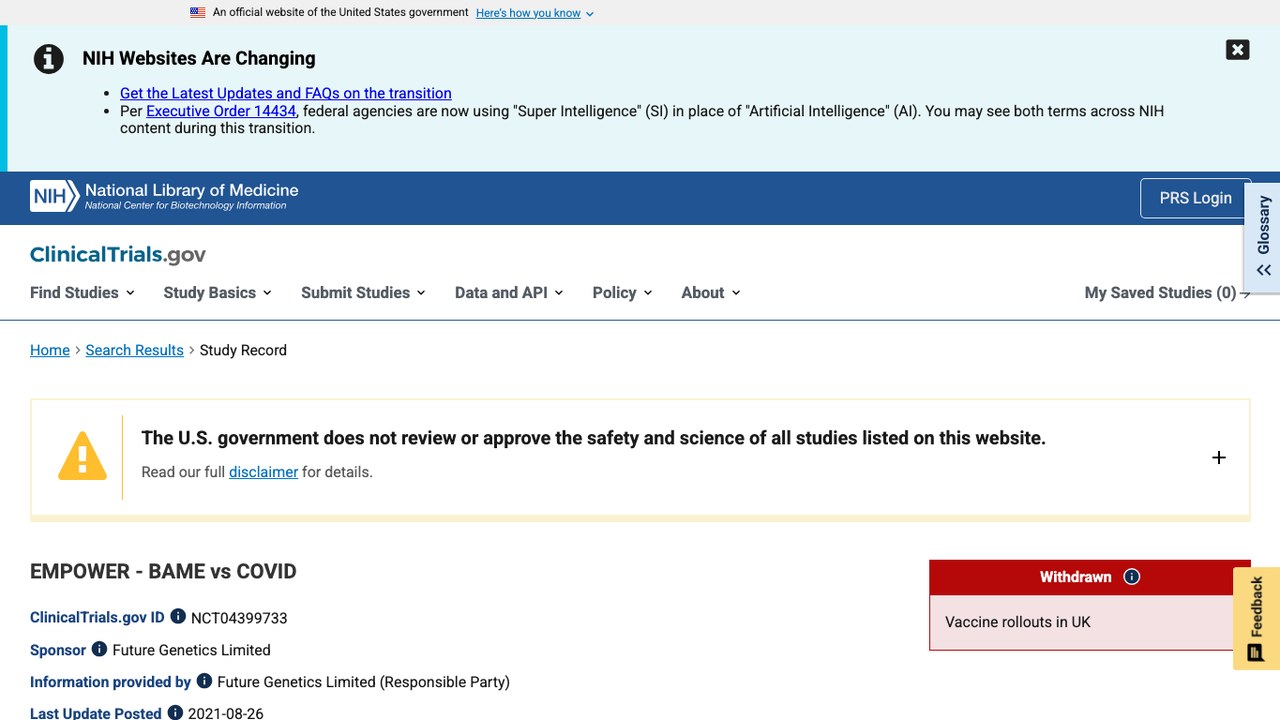Click the info icon next to Information provided by
The height and width of the screenshot is (720, 1280).
[204, 681]
